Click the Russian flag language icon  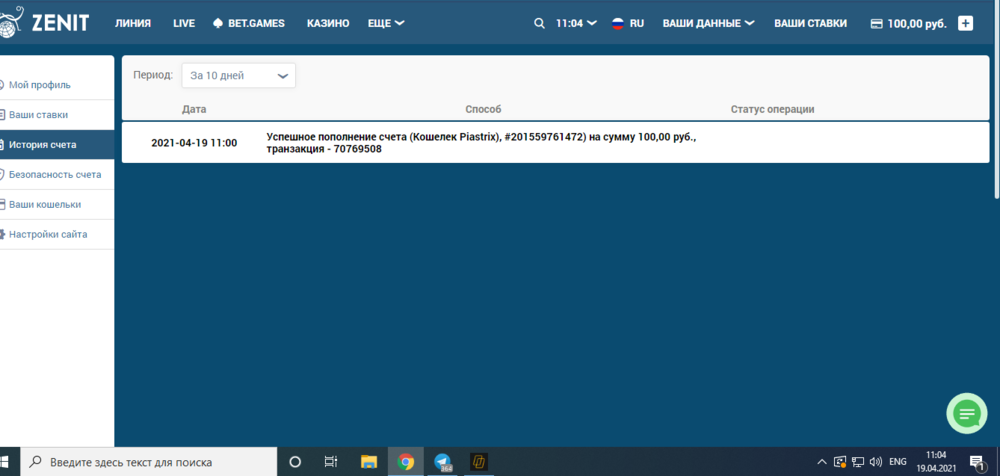point(617,24)
